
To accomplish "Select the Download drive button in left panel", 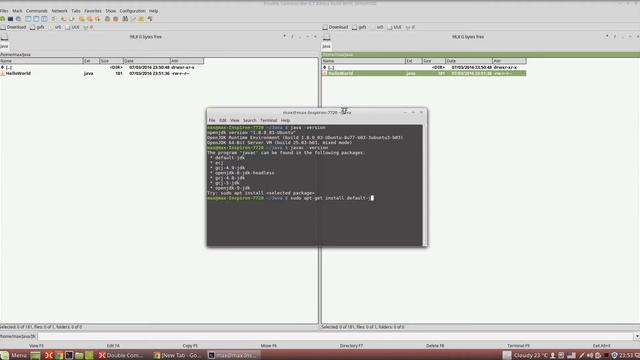I will [13, 27].
